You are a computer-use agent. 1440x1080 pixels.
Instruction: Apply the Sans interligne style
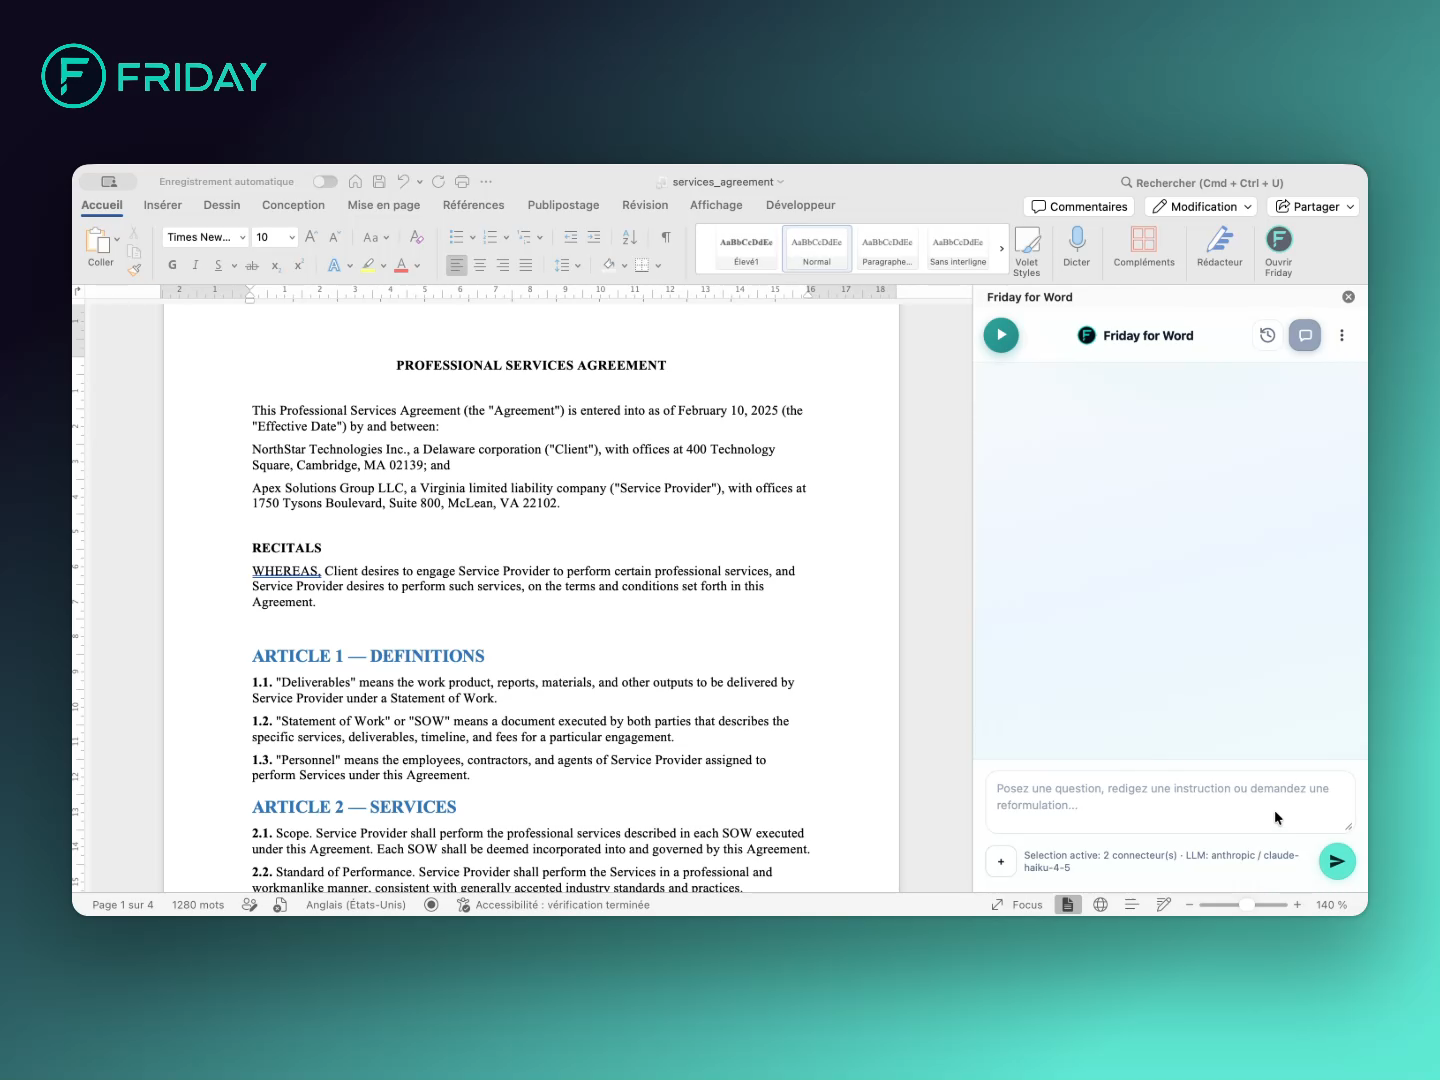click(x=958, y=249)
